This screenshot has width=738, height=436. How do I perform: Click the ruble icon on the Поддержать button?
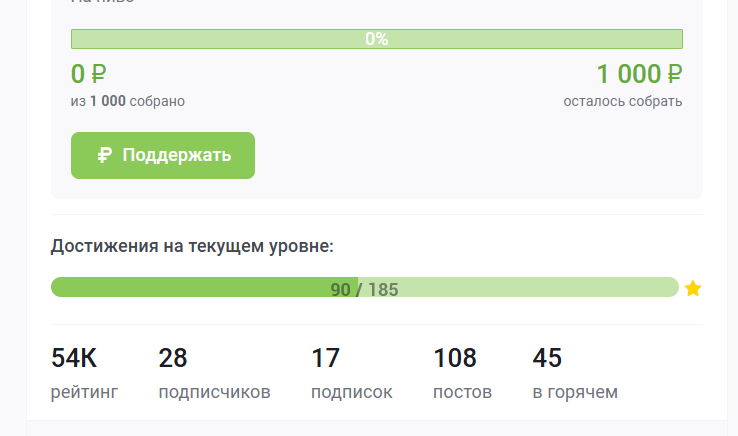click(104, 155)
